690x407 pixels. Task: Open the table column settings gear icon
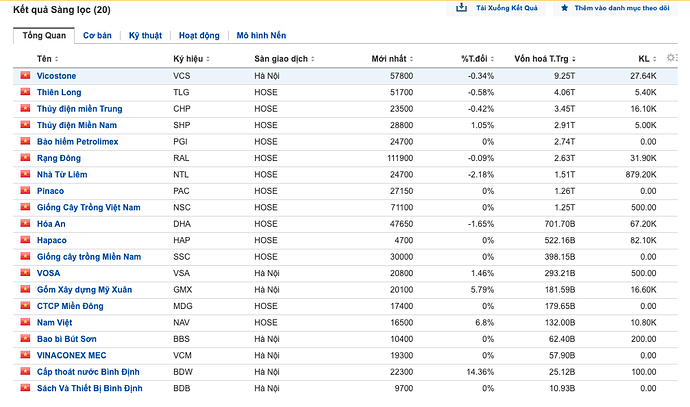[672, 58]
